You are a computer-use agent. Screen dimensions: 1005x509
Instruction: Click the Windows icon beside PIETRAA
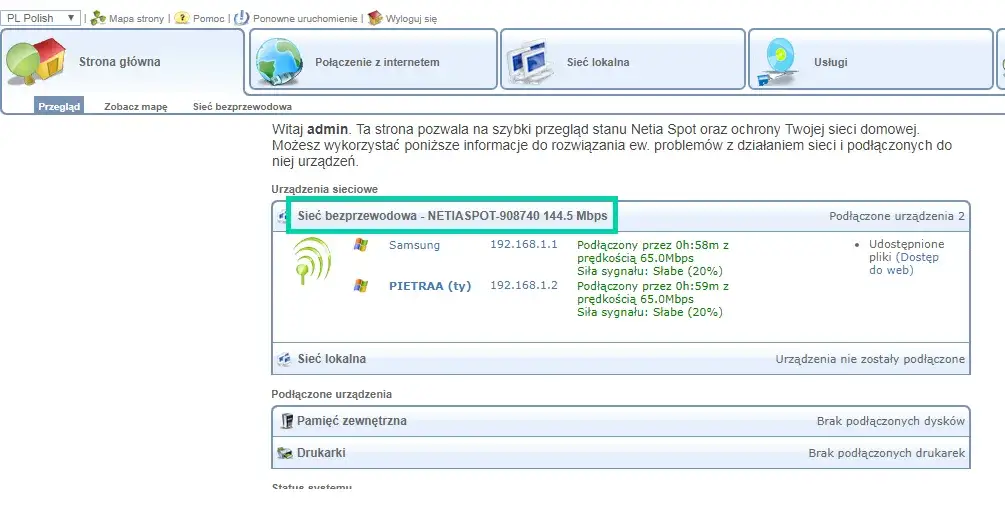pos(361,286)
